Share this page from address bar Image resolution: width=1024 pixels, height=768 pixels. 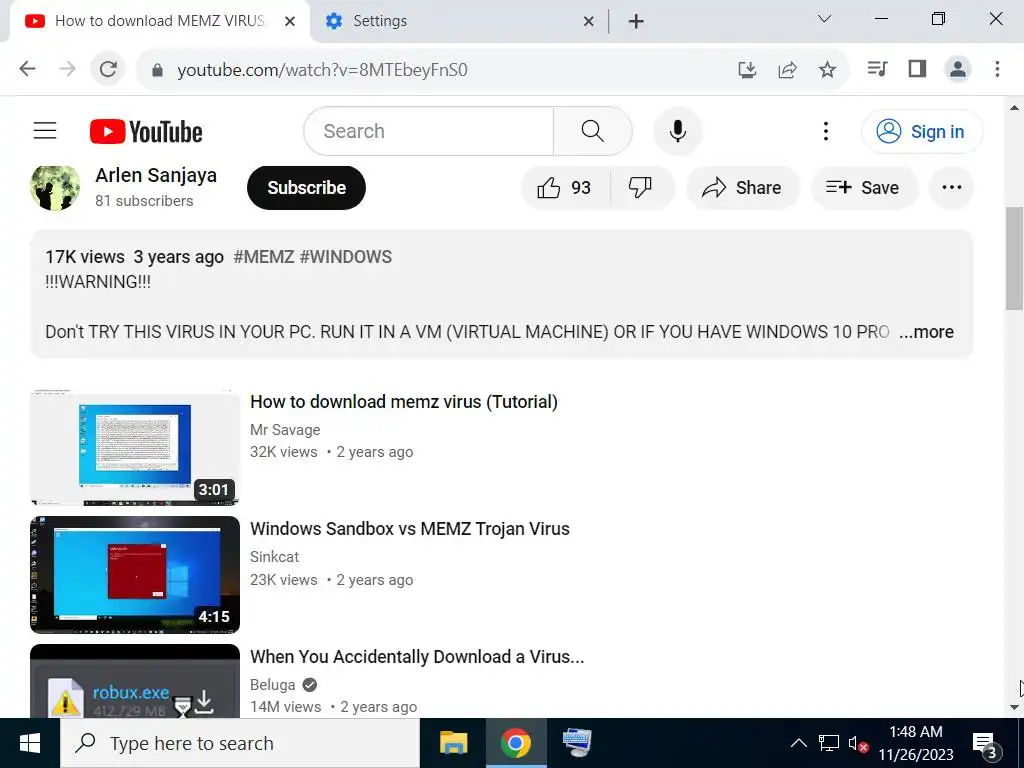tap(788, 69)
